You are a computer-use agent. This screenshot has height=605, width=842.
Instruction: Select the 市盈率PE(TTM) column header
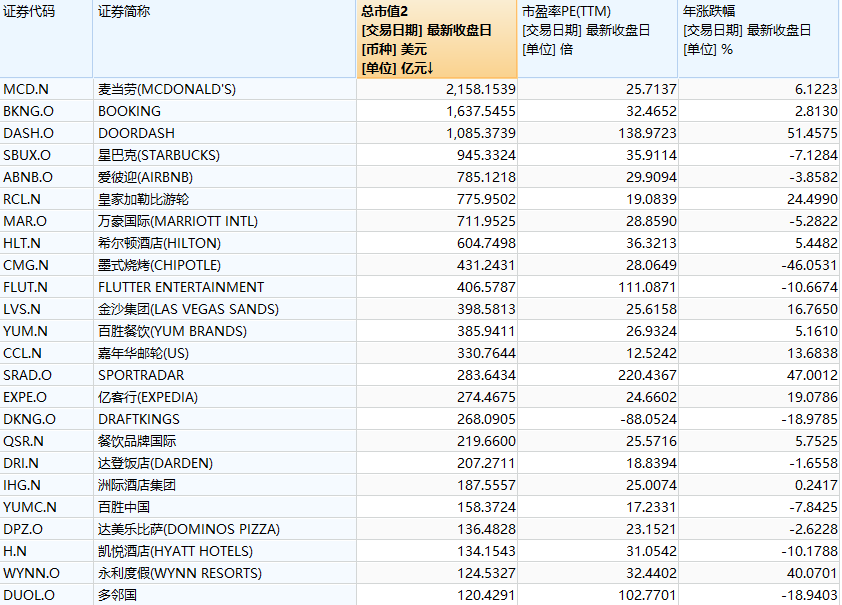[597, 39]
